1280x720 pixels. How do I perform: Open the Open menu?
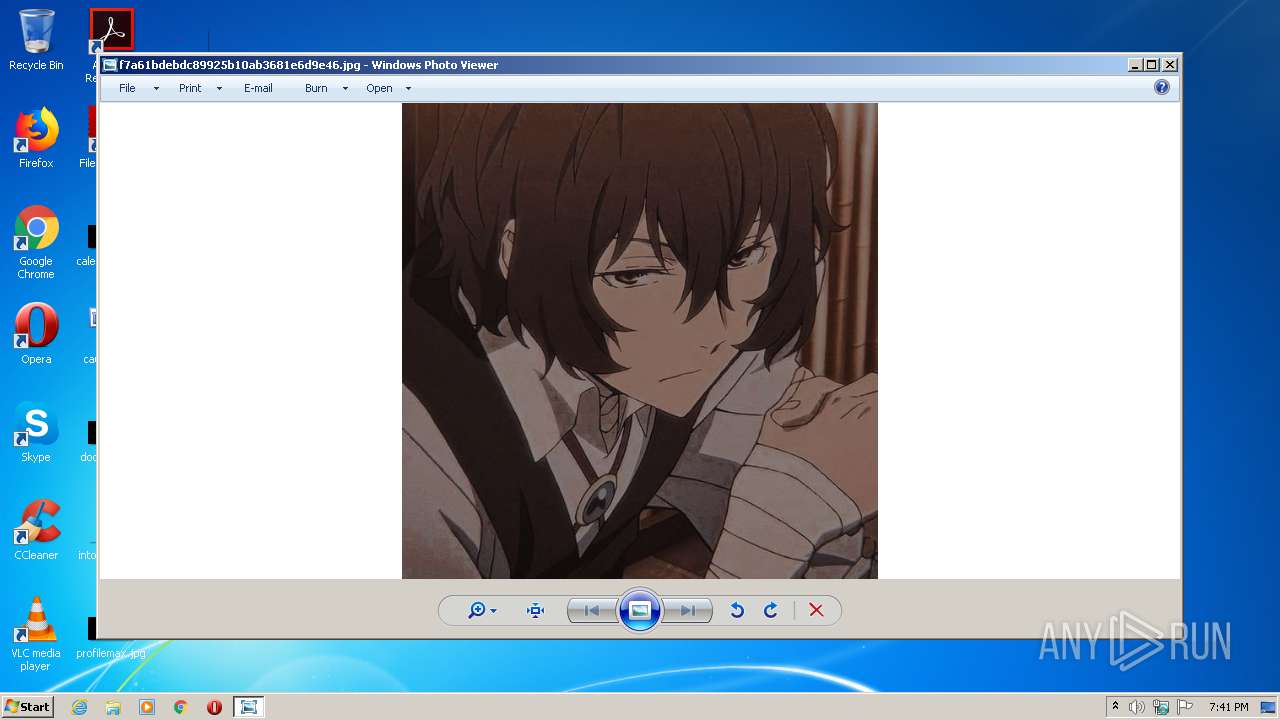click(x=379, y=88)
